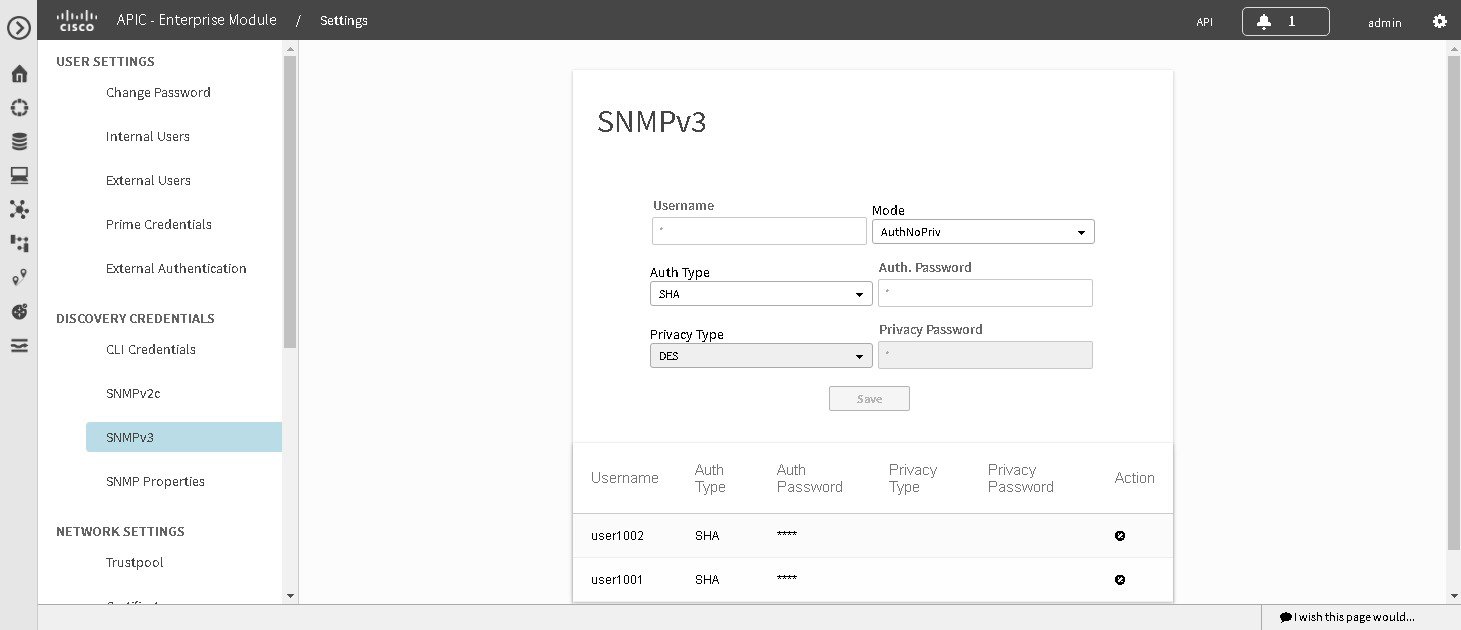Open the Auth Type dropdown showing SHA
Image resolution: width=1461 pixels, height=630 pixels.
click(760, 293)
